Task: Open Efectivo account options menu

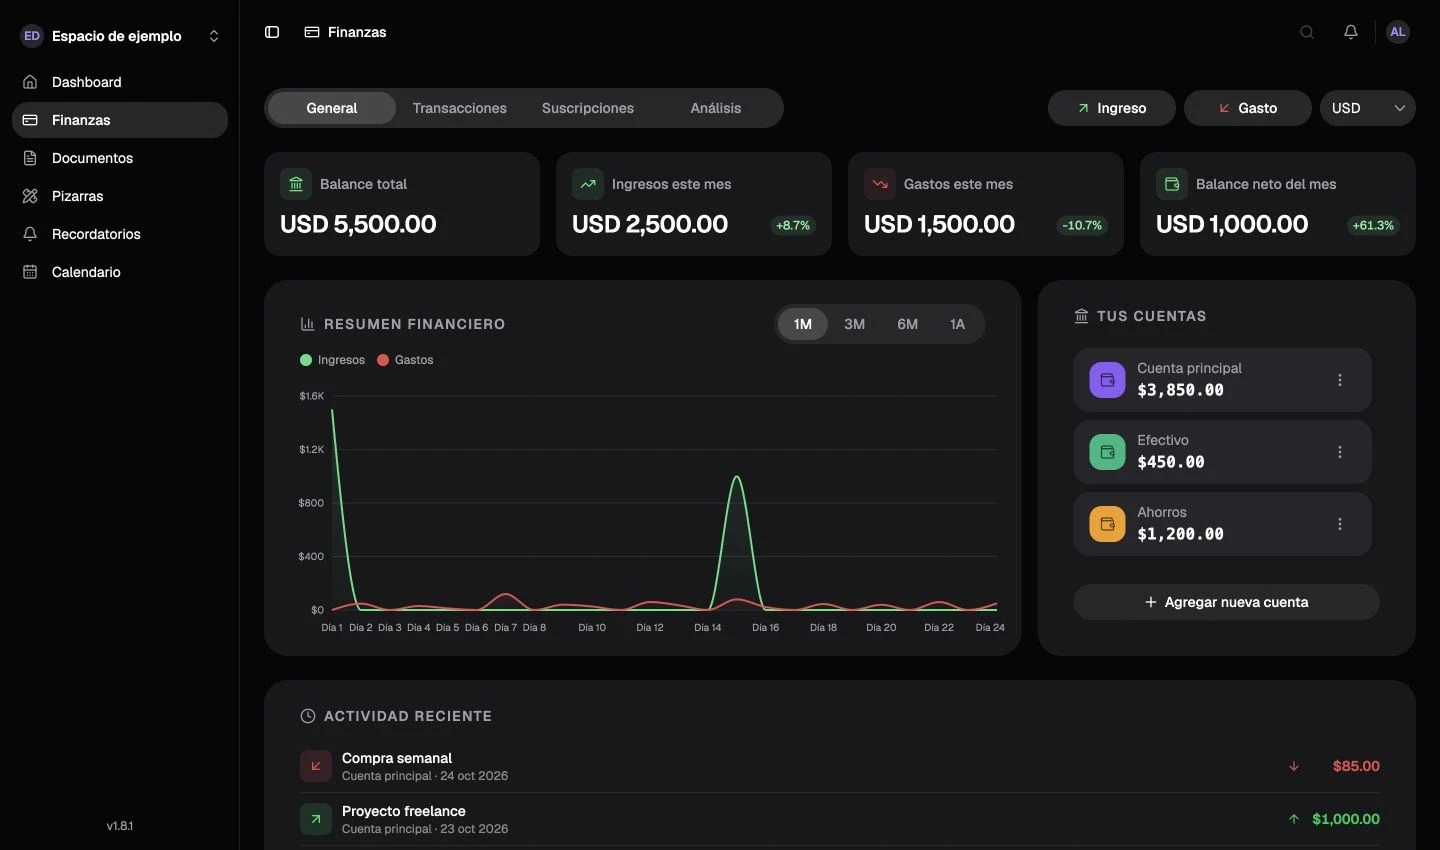Action: (1340, 452)
